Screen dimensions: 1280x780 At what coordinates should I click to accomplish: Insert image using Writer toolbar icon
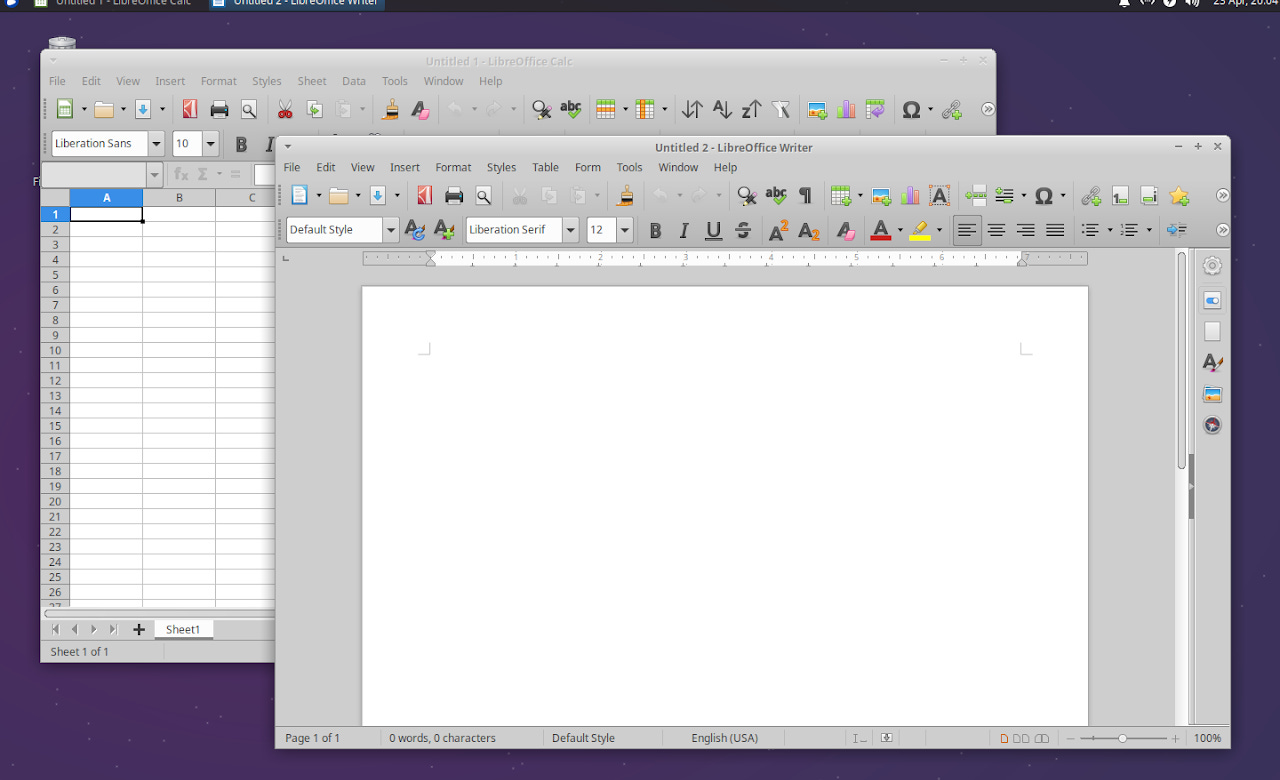click(881, 196)
